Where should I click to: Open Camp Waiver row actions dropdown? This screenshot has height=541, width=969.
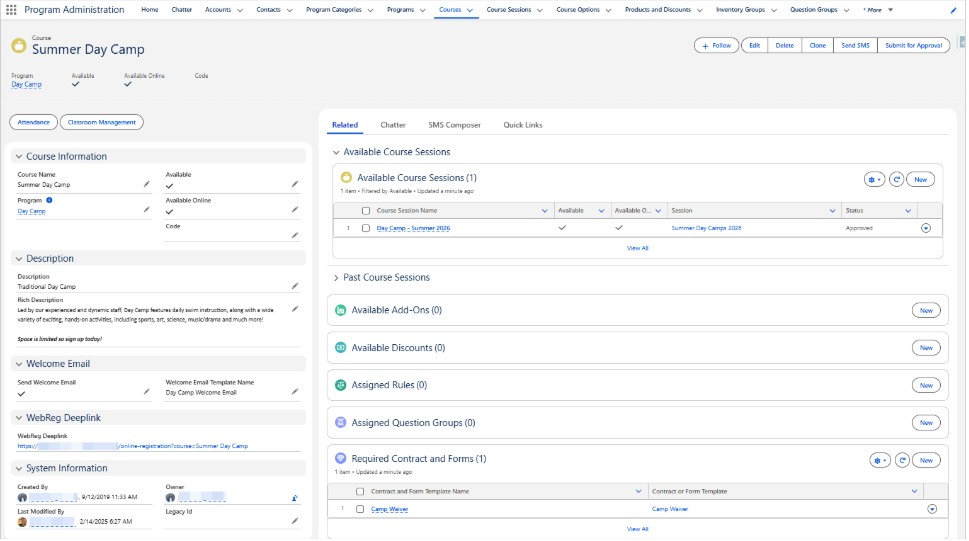point(932,509)
